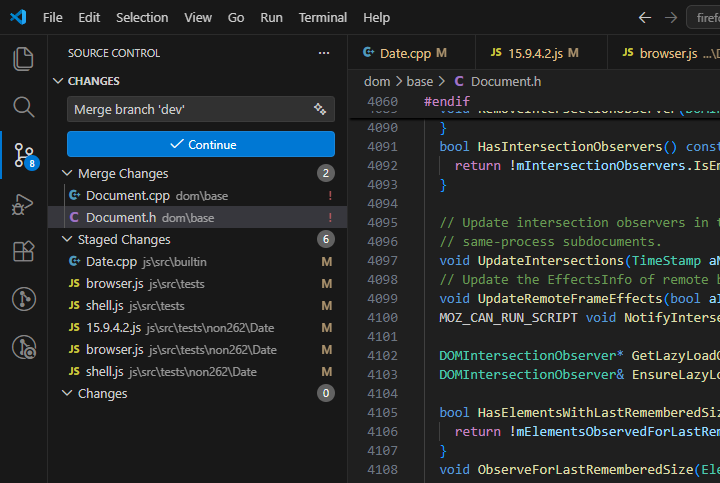The height and width of the screenshot is (483, 720).
Task: Expand the Changes group with 0 items
Action: coord(197,393)
